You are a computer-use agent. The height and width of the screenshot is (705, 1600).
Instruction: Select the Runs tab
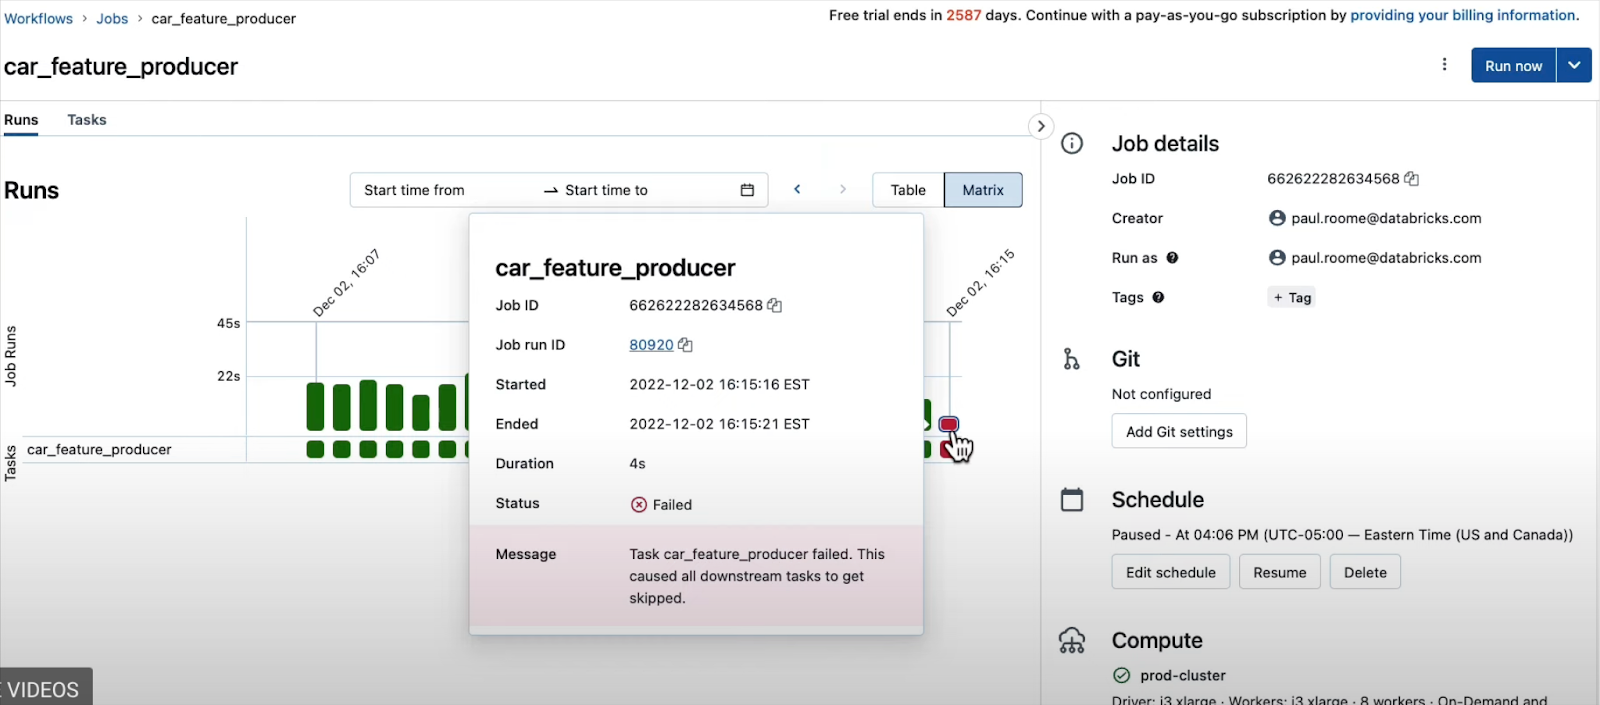coord(21,120)
